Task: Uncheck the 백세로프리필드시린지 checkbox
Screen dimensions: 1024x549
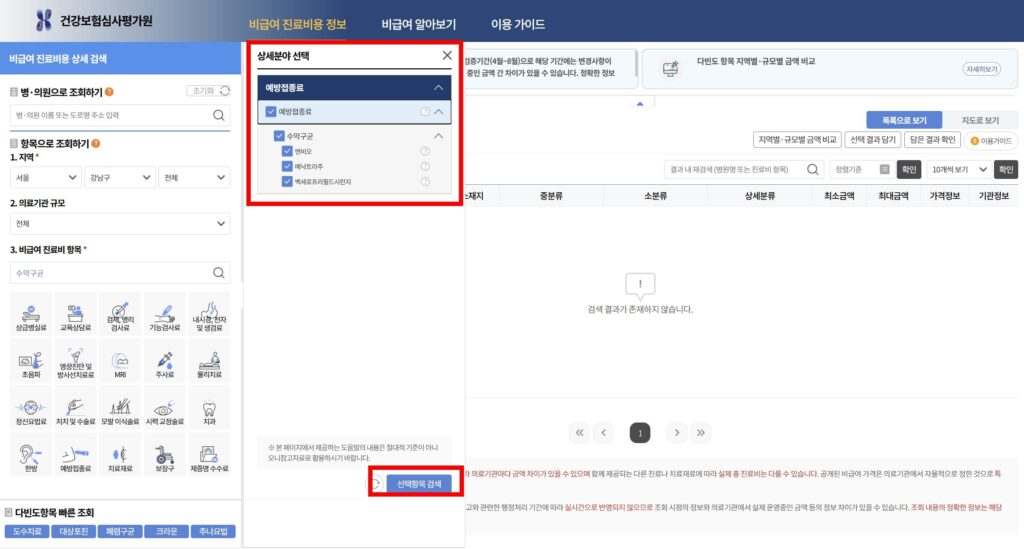Action: pos(287,181)
